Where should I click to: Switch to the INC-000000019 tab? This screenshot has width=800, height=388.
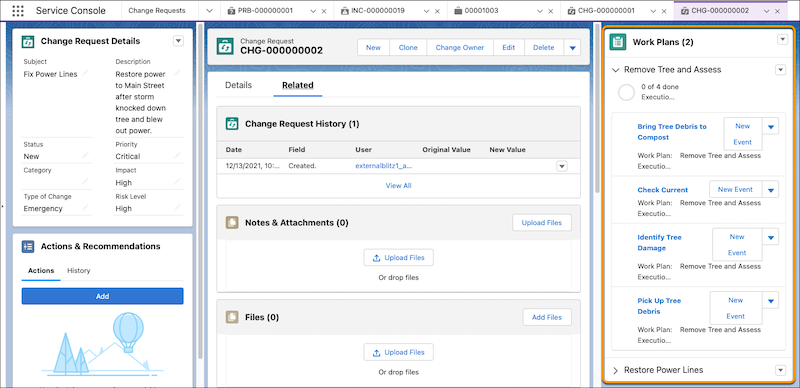[x=379, y=10]
